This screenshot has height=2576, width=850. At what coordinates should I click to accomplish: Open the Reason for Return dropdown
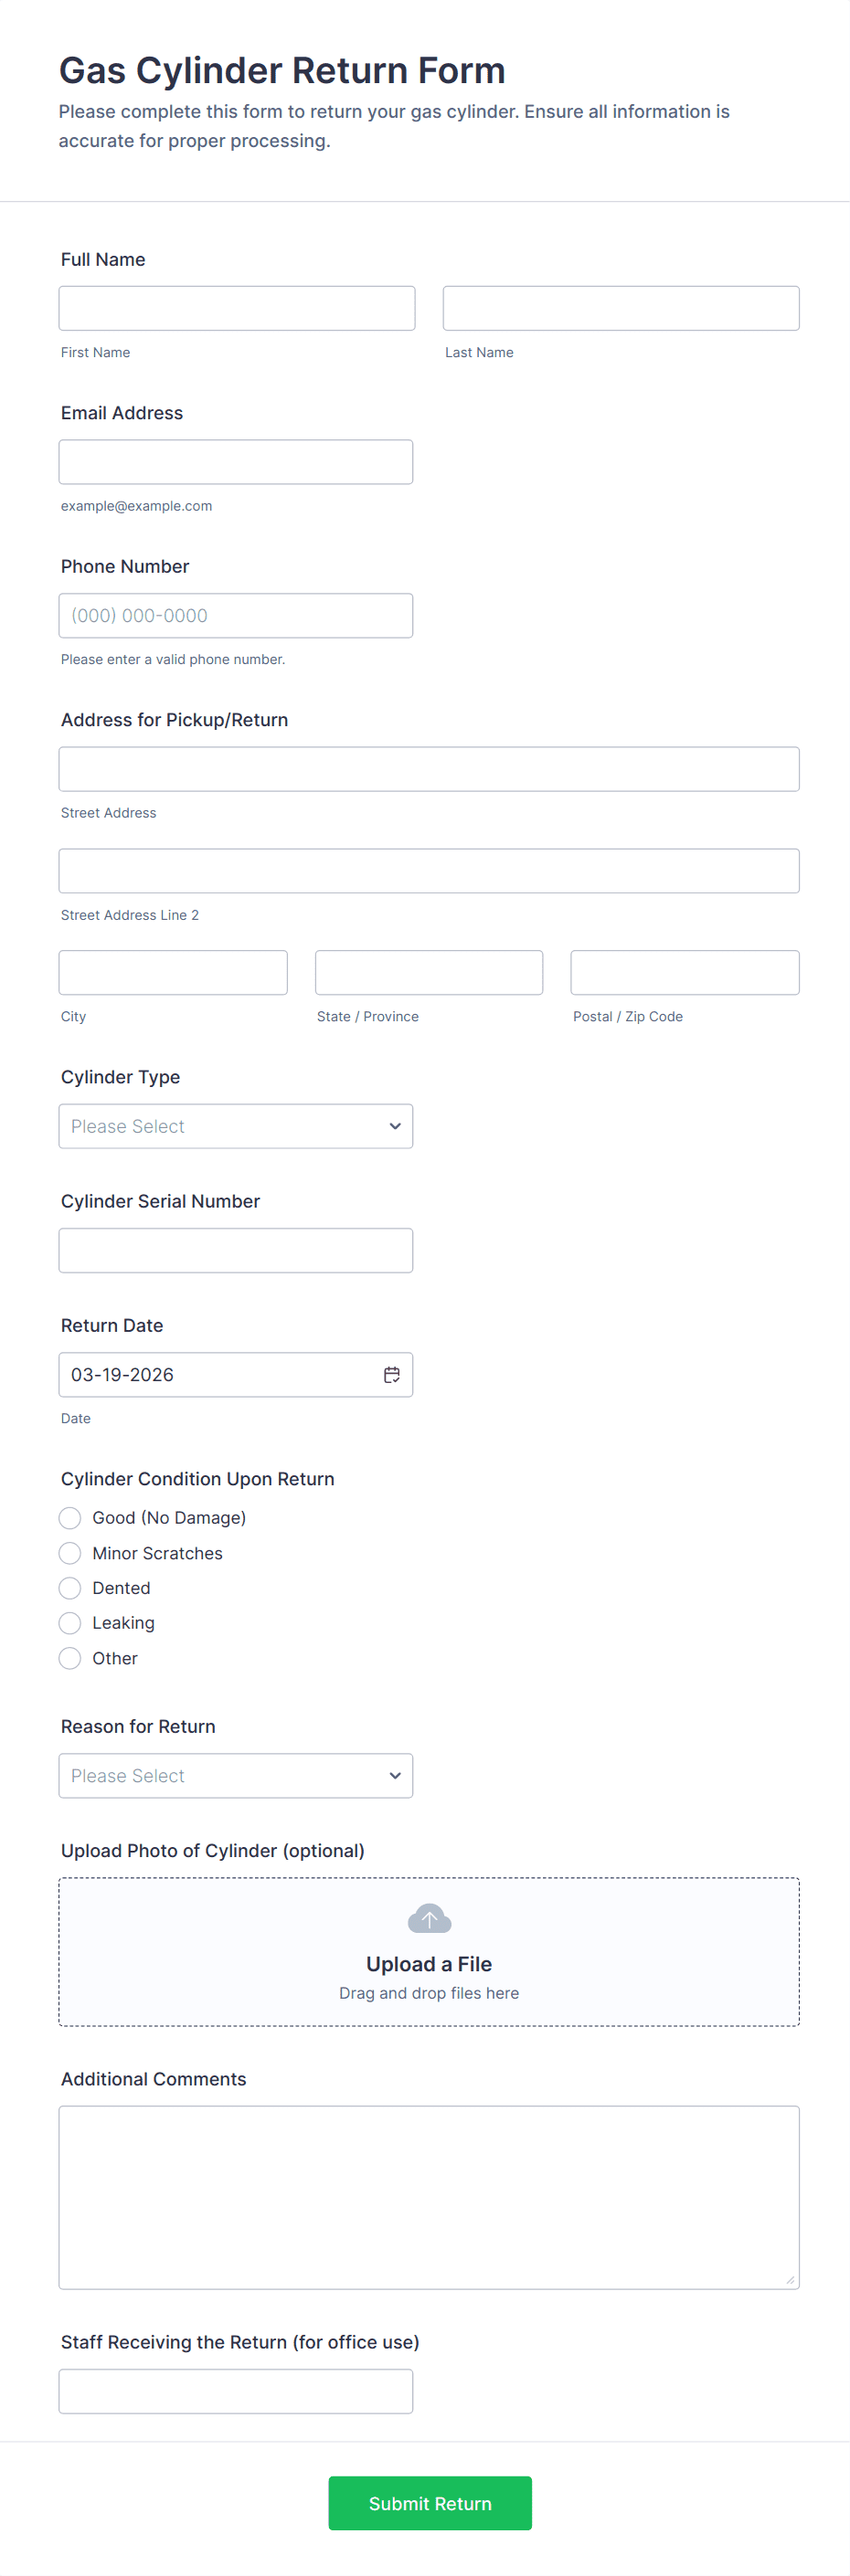click(235, 1775)
